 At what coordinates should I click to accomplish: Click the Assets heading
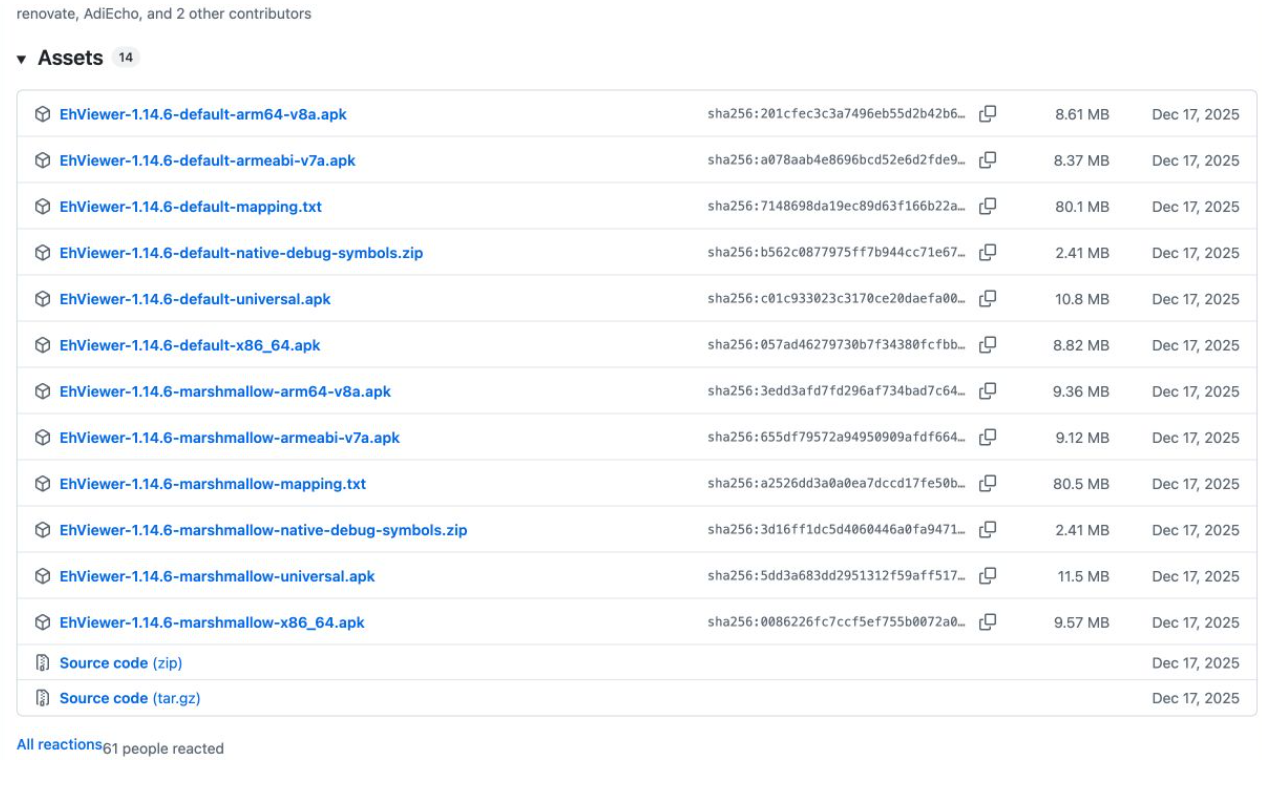click(x=70, y=58)
